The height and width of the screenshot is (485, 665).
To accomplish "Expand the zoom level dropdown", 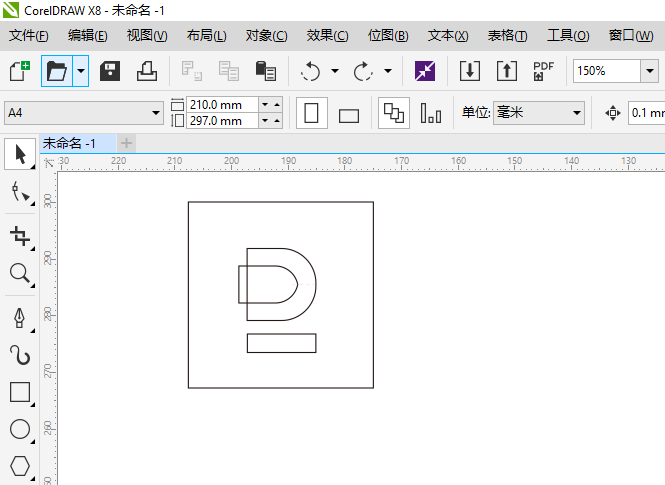I will tap(650, 71).
